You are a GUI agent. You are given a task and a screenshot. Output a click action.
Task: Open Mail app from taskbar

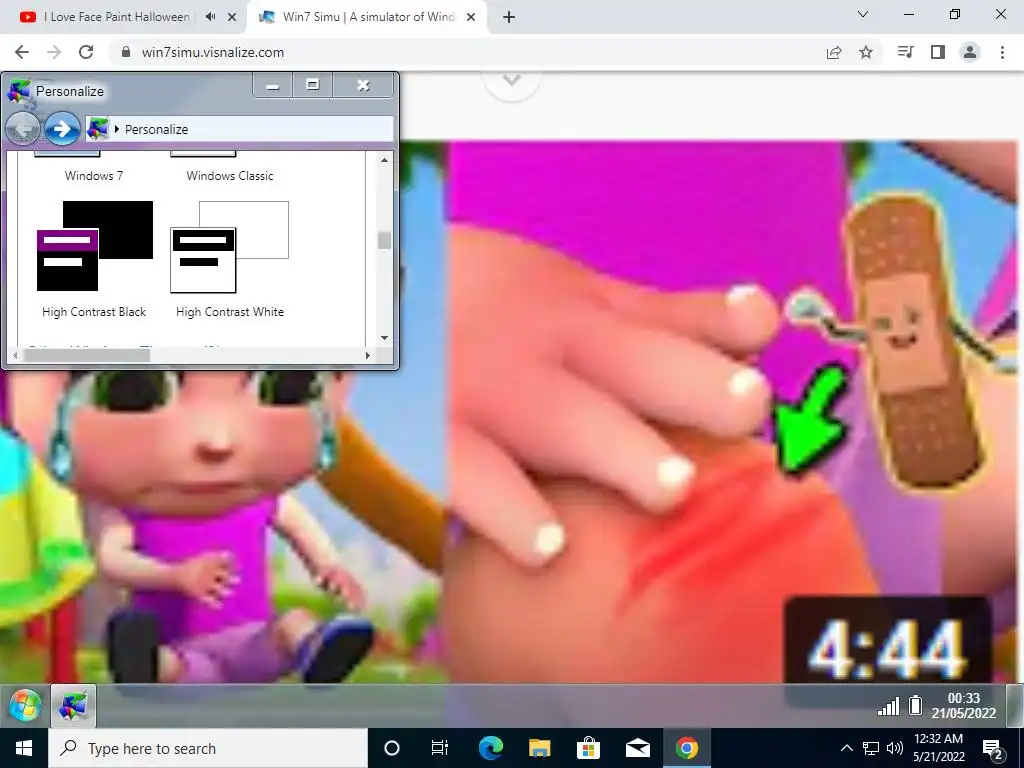tap(638, 748)
